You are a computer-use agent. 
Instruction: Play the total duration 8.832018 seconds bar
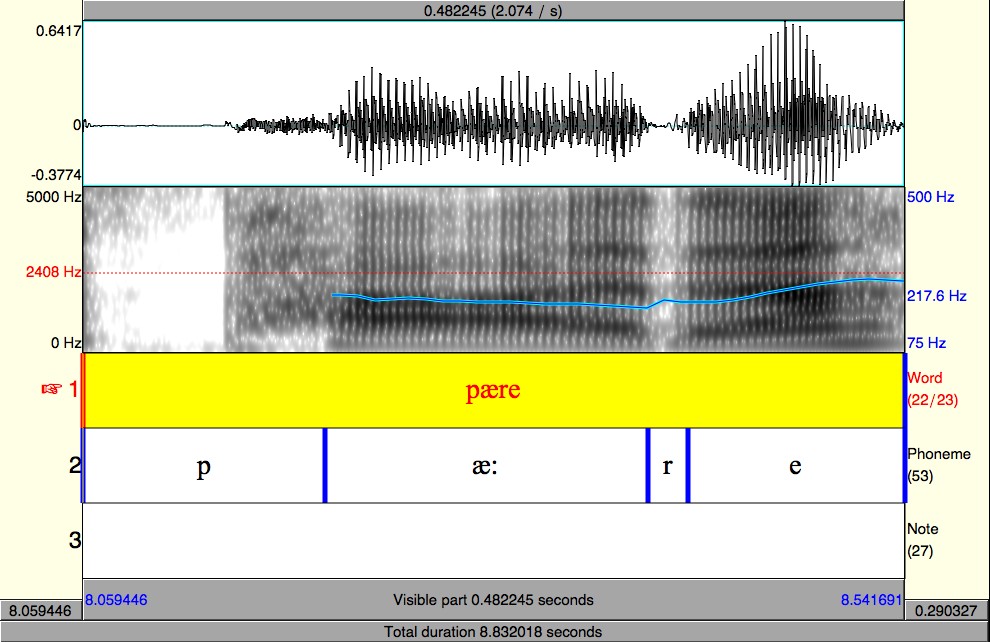(x=493, y=632)
